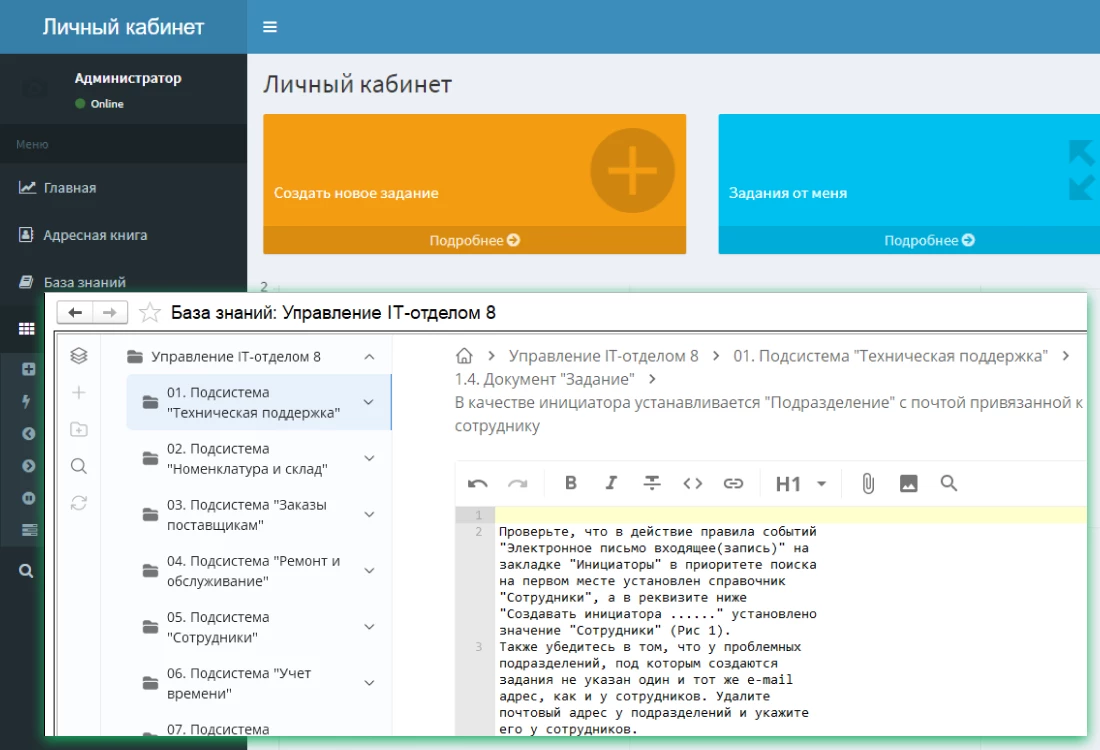Insert code block using brackets icon

coord(692,483)
